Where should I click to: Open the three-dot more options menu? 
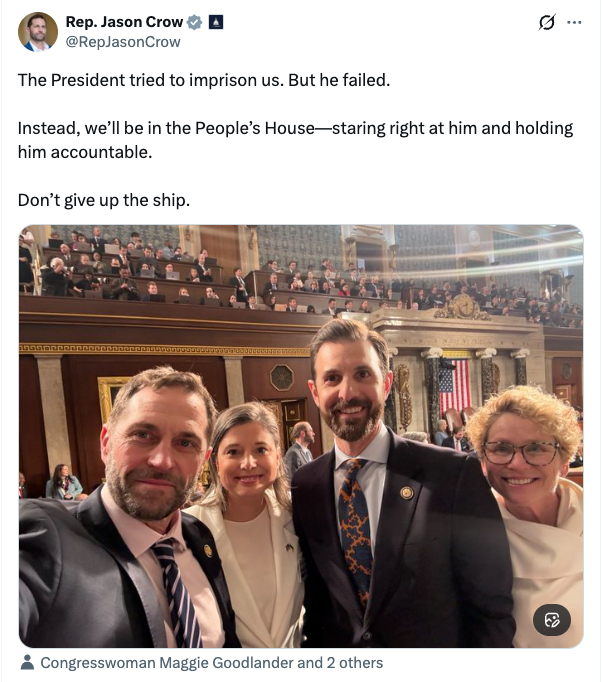(x=574, y=22)
